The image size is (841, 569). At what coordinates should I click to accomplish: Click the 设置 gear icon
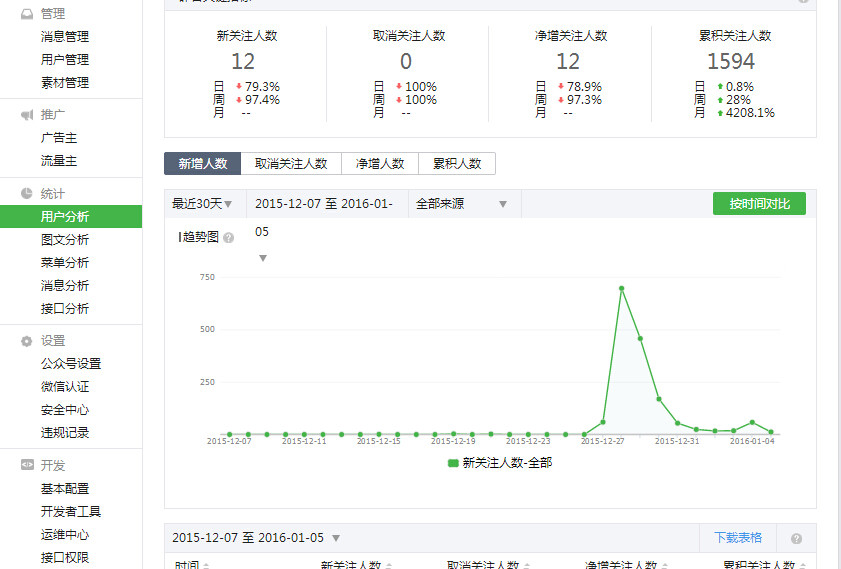[x=27, y=341]
